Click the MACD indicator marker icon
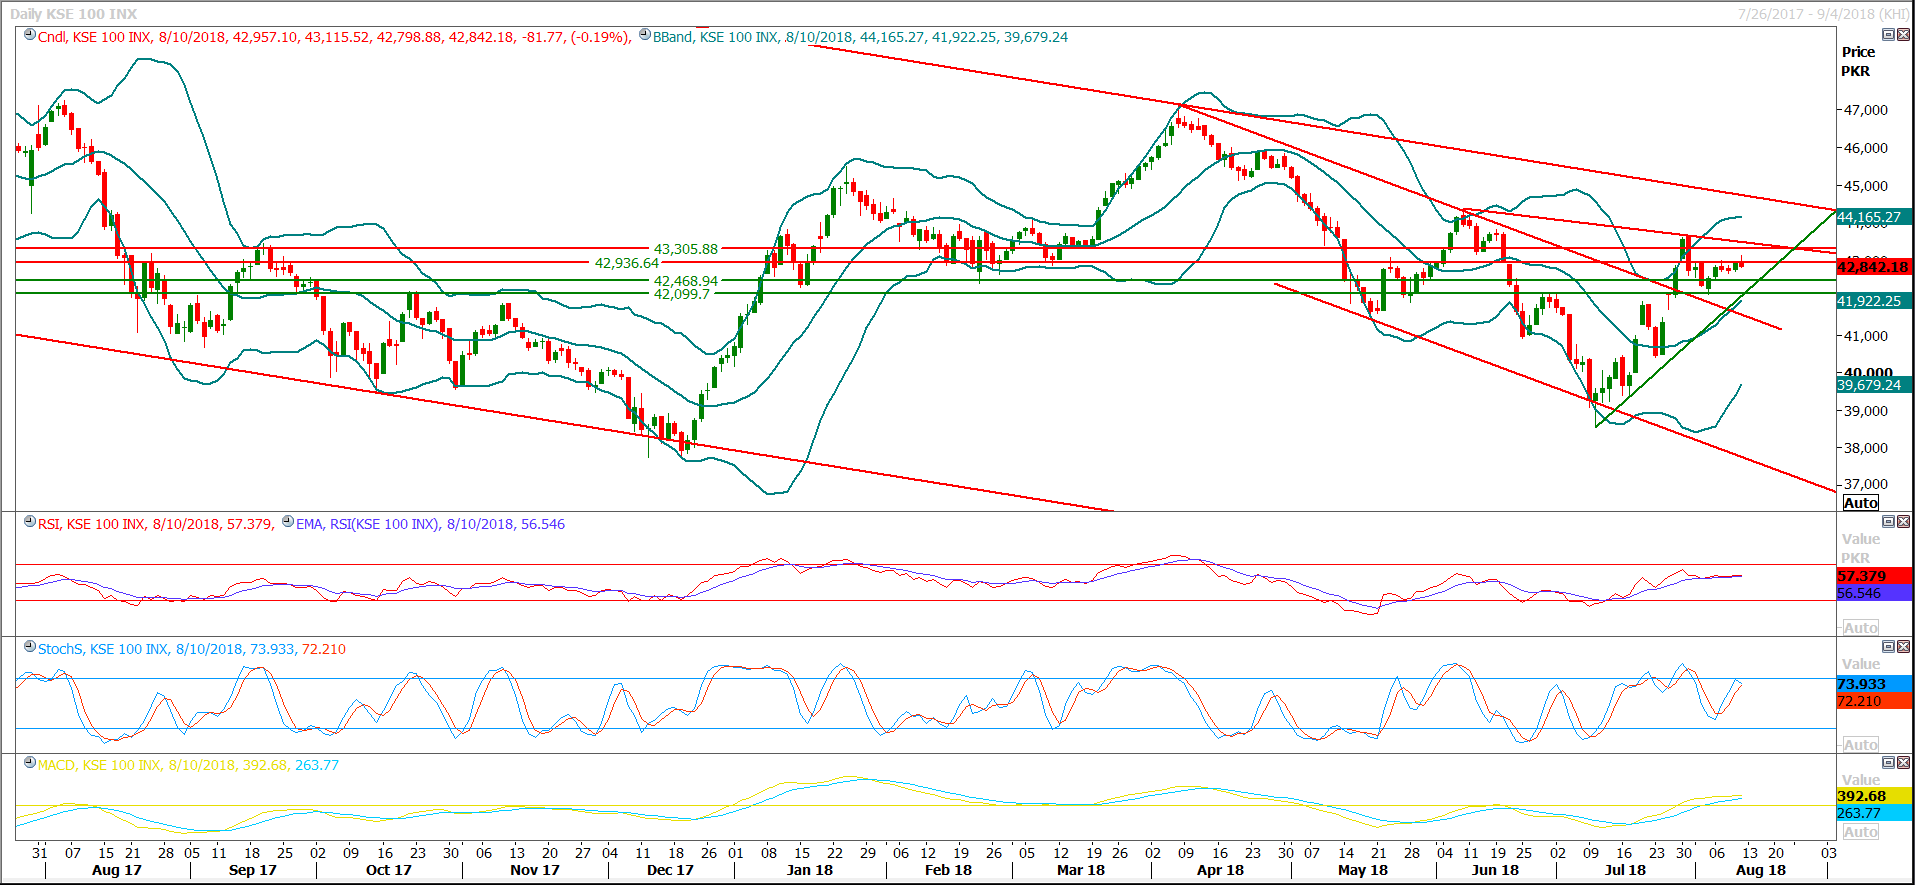 point(30,763)
